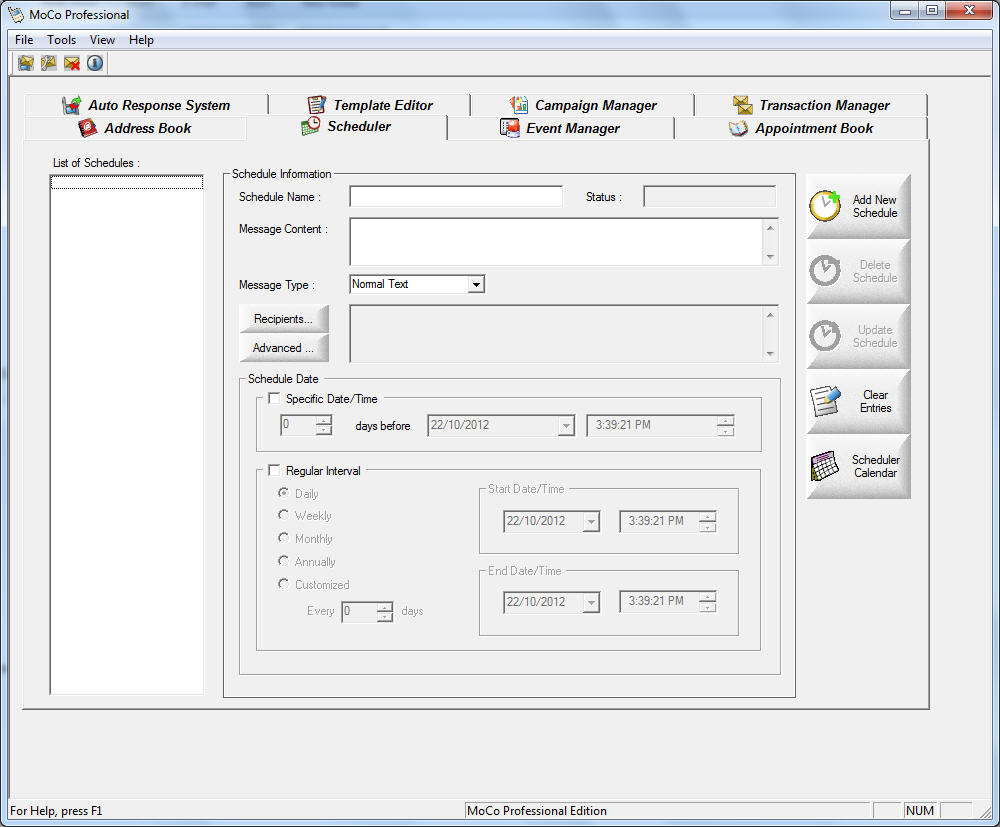
Task: Click recipients box scroll down arrow
Action: point(770,353)
